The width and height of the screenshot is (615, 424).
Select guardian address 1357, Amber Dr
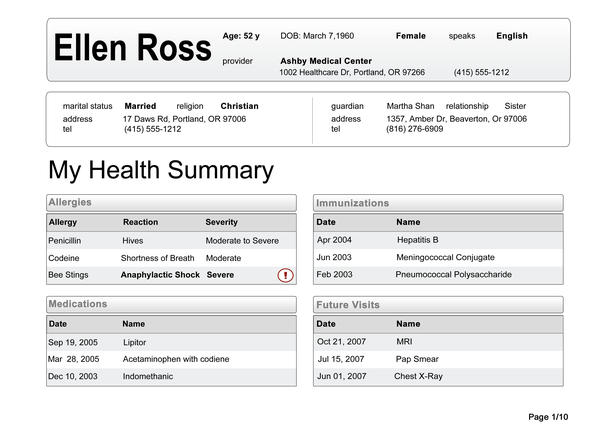(x=457, y=119)
